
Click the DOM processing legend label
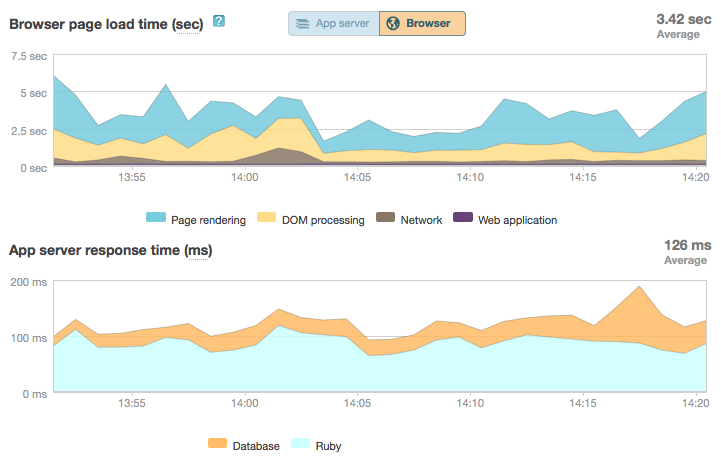tap(323, 220)
